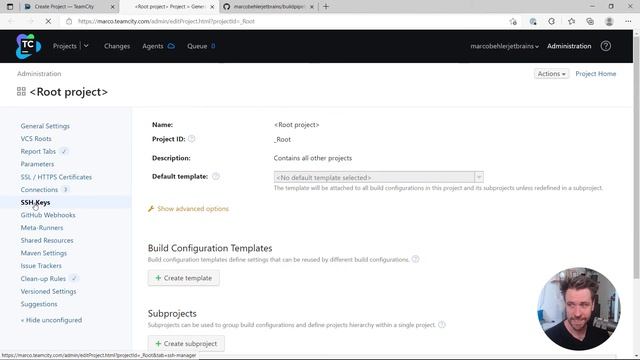Image resolution: width=640 pixels, height=360 pixels.
Task: Click the add-to-favorites star plus icon
Action: pos(513,21)
